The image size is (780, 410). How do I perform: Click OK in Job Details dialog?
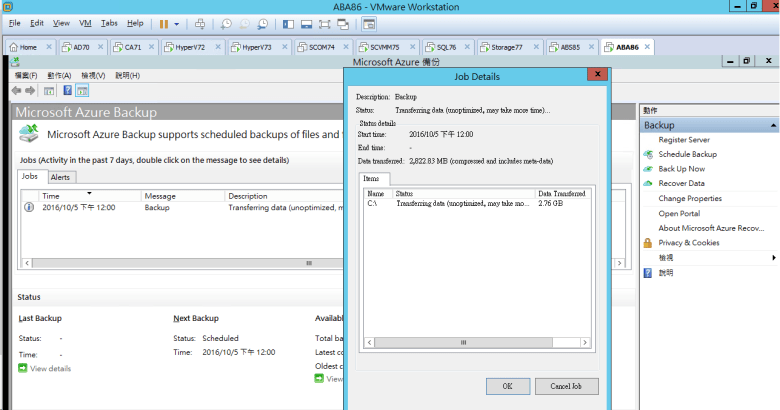tap(508, 386)
